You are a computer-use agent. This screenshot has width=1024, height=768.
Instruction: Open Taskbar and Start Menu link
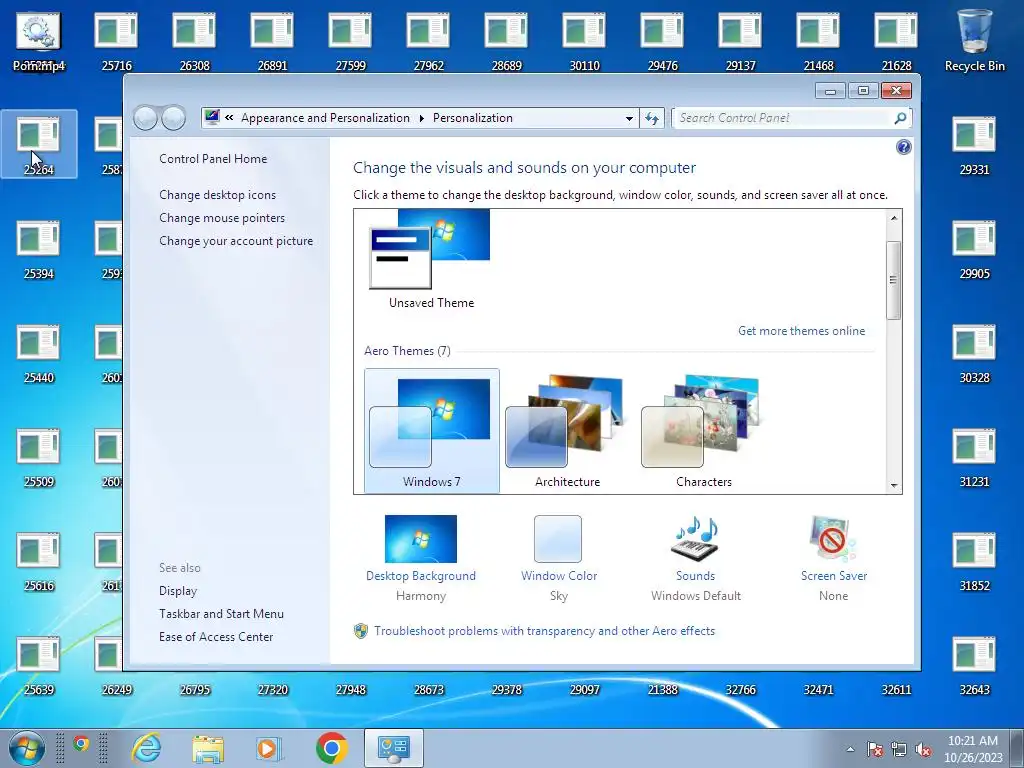pos(221,614)
